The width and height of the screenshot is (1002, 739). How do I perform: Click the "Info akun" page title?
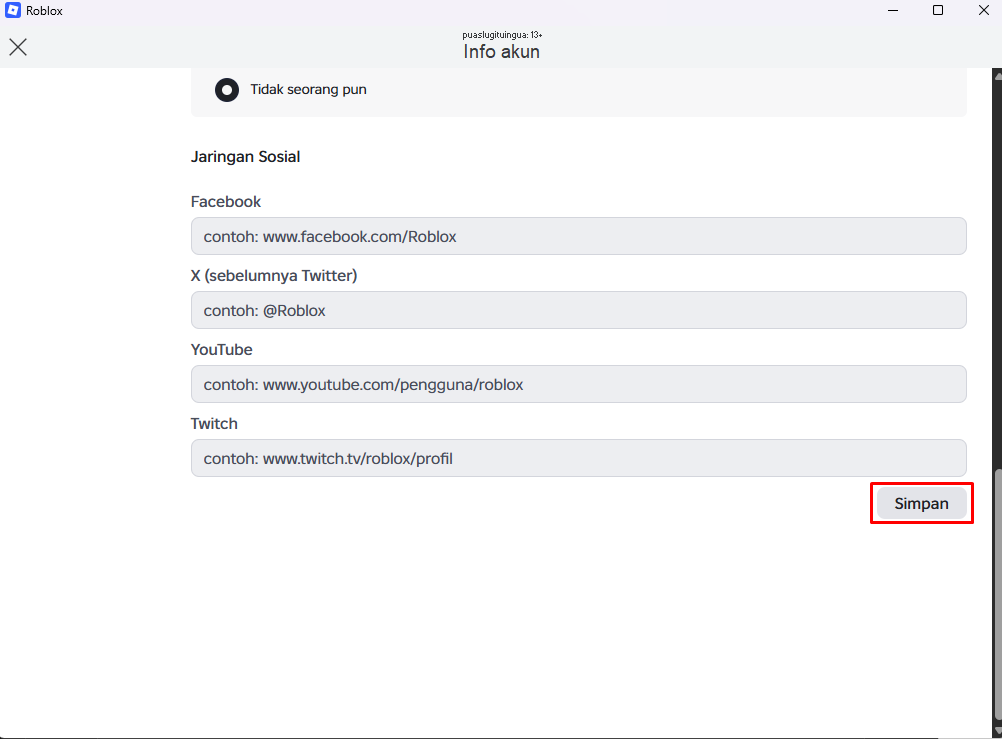tap(502, 52)
